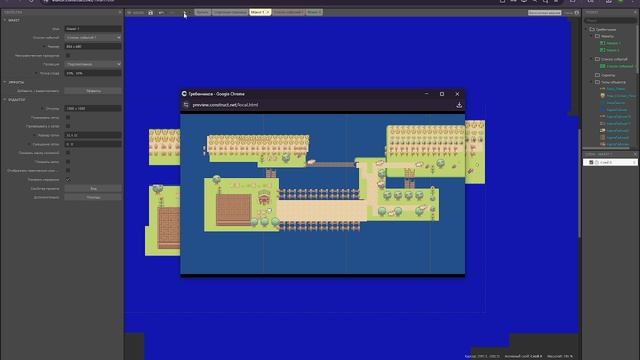Switch to the leftmost editor tab

(x=202, y=12)
